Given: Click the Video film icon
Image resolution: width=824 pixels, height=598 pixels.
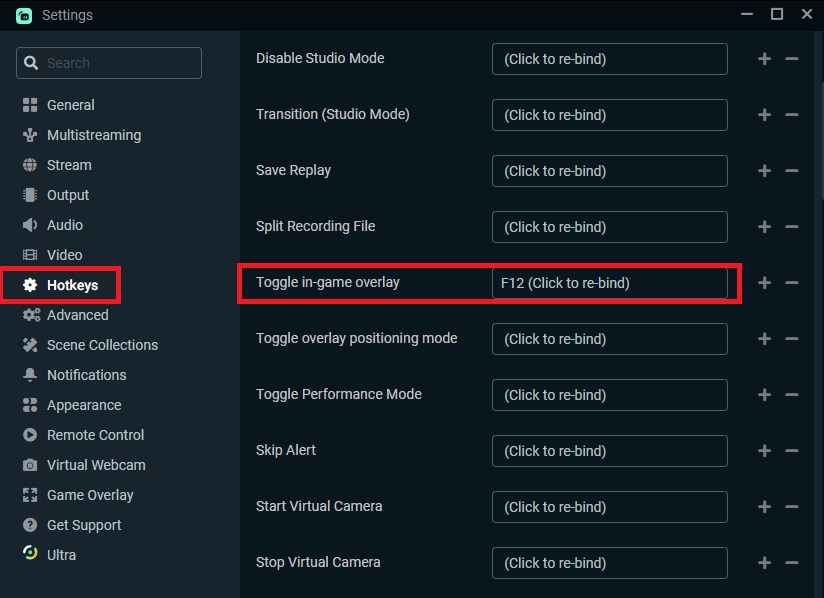Looking at the screenshot, I should [x=29, y=255].
